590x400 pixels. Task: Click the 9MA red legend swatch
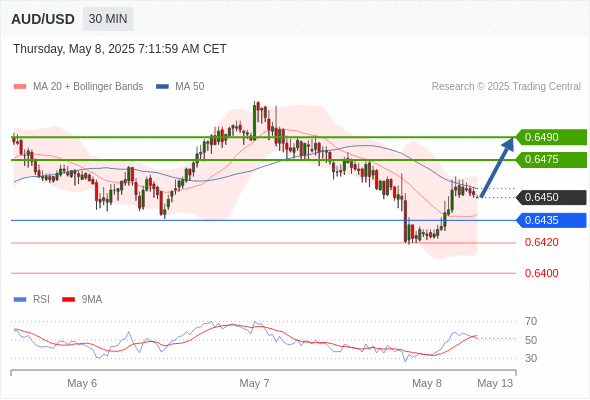click(x=68, y=300)
